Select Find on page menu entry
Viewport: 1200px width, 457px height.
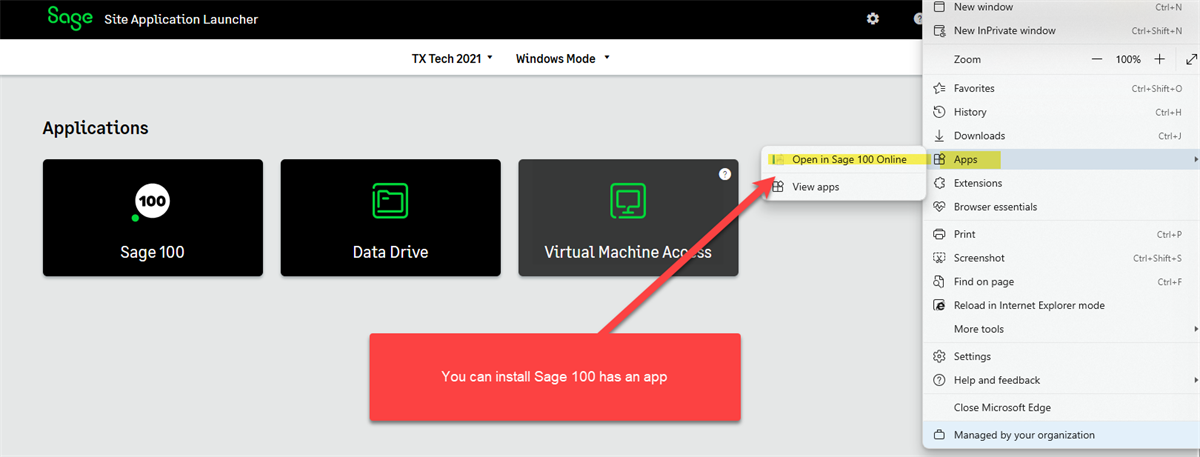pos(1060,282)
